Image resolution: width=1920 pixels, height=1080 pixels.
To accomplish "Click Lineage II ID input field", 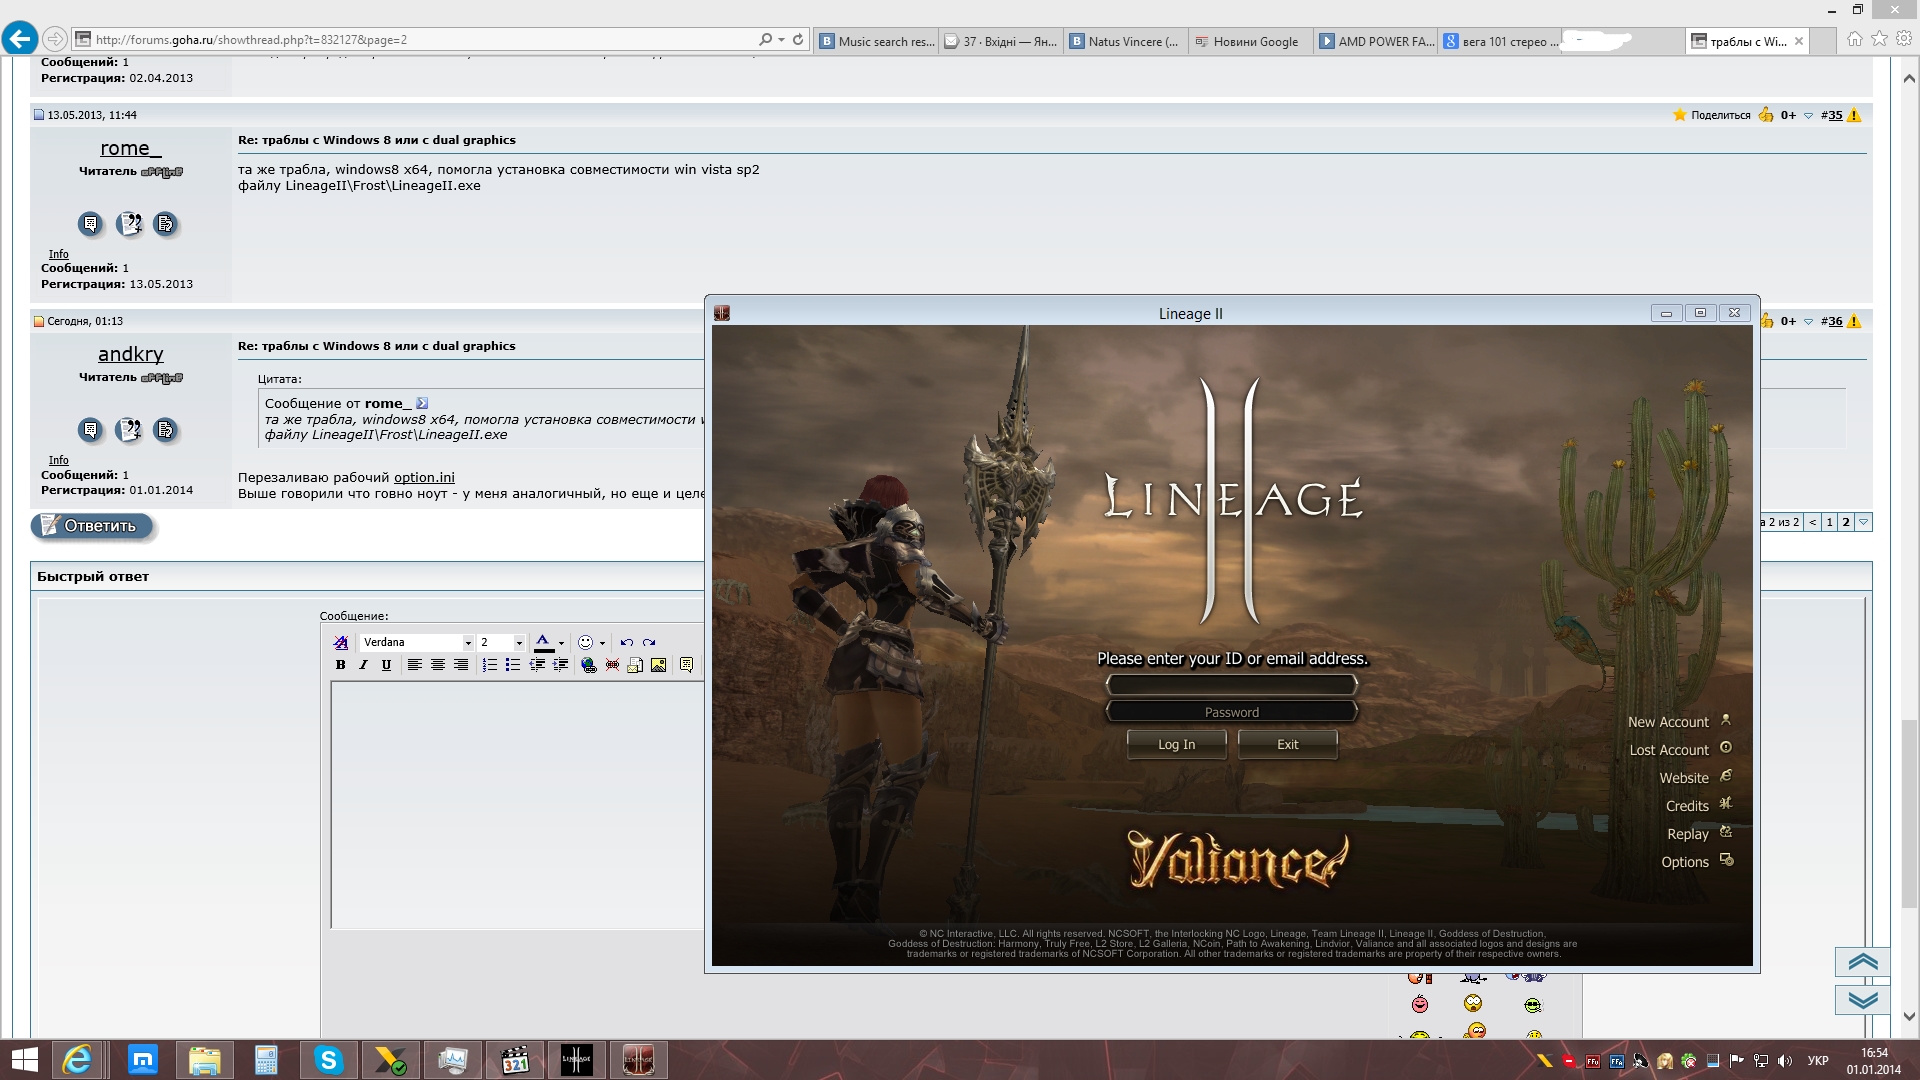I will 1232,685.
